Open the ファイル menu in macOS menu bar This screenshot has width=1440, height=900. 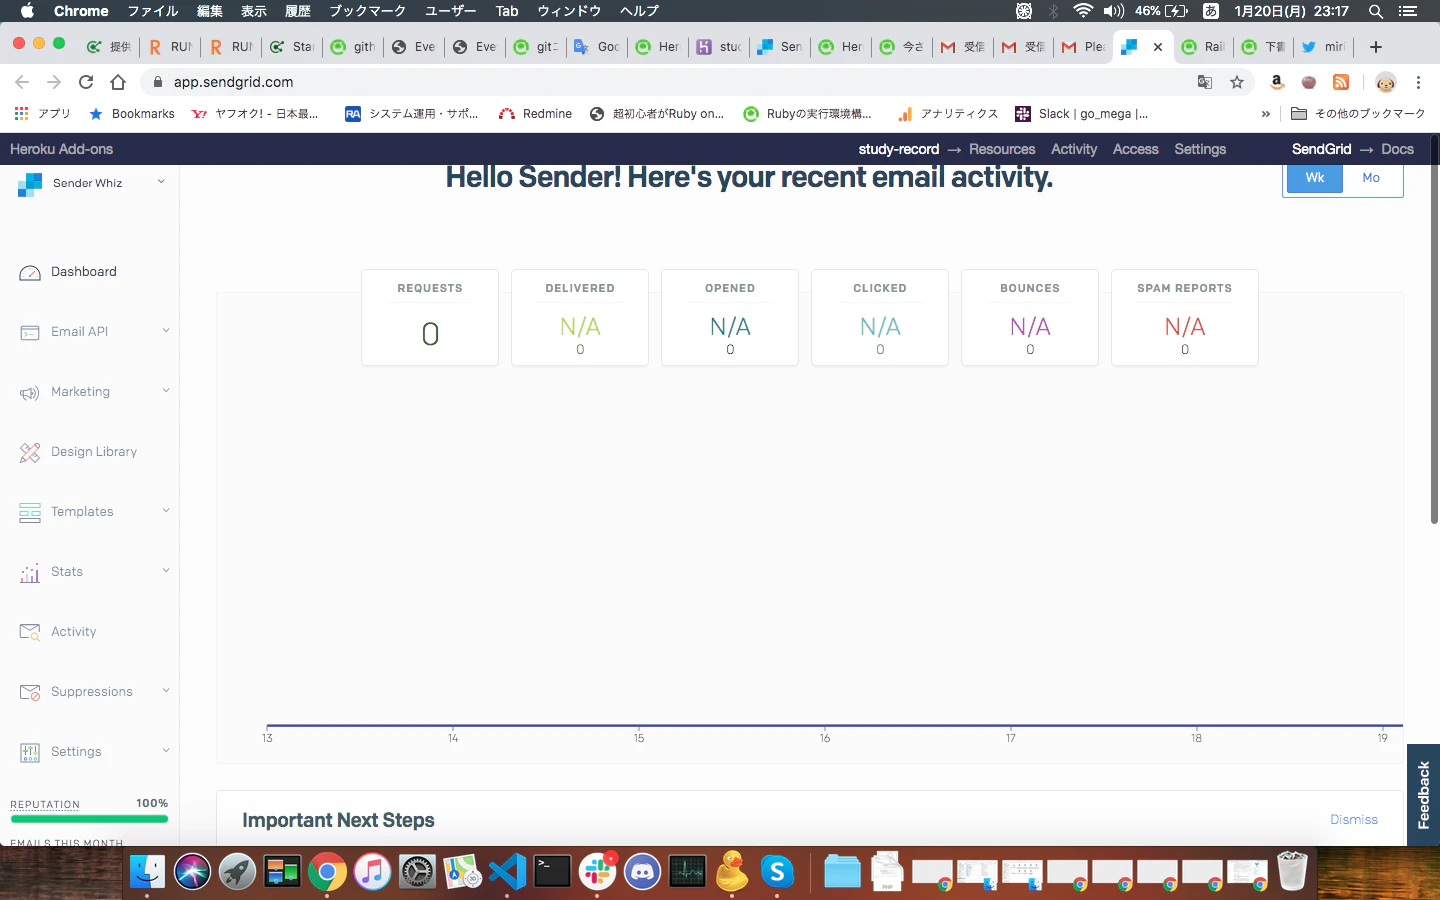(x=153, y=11)
